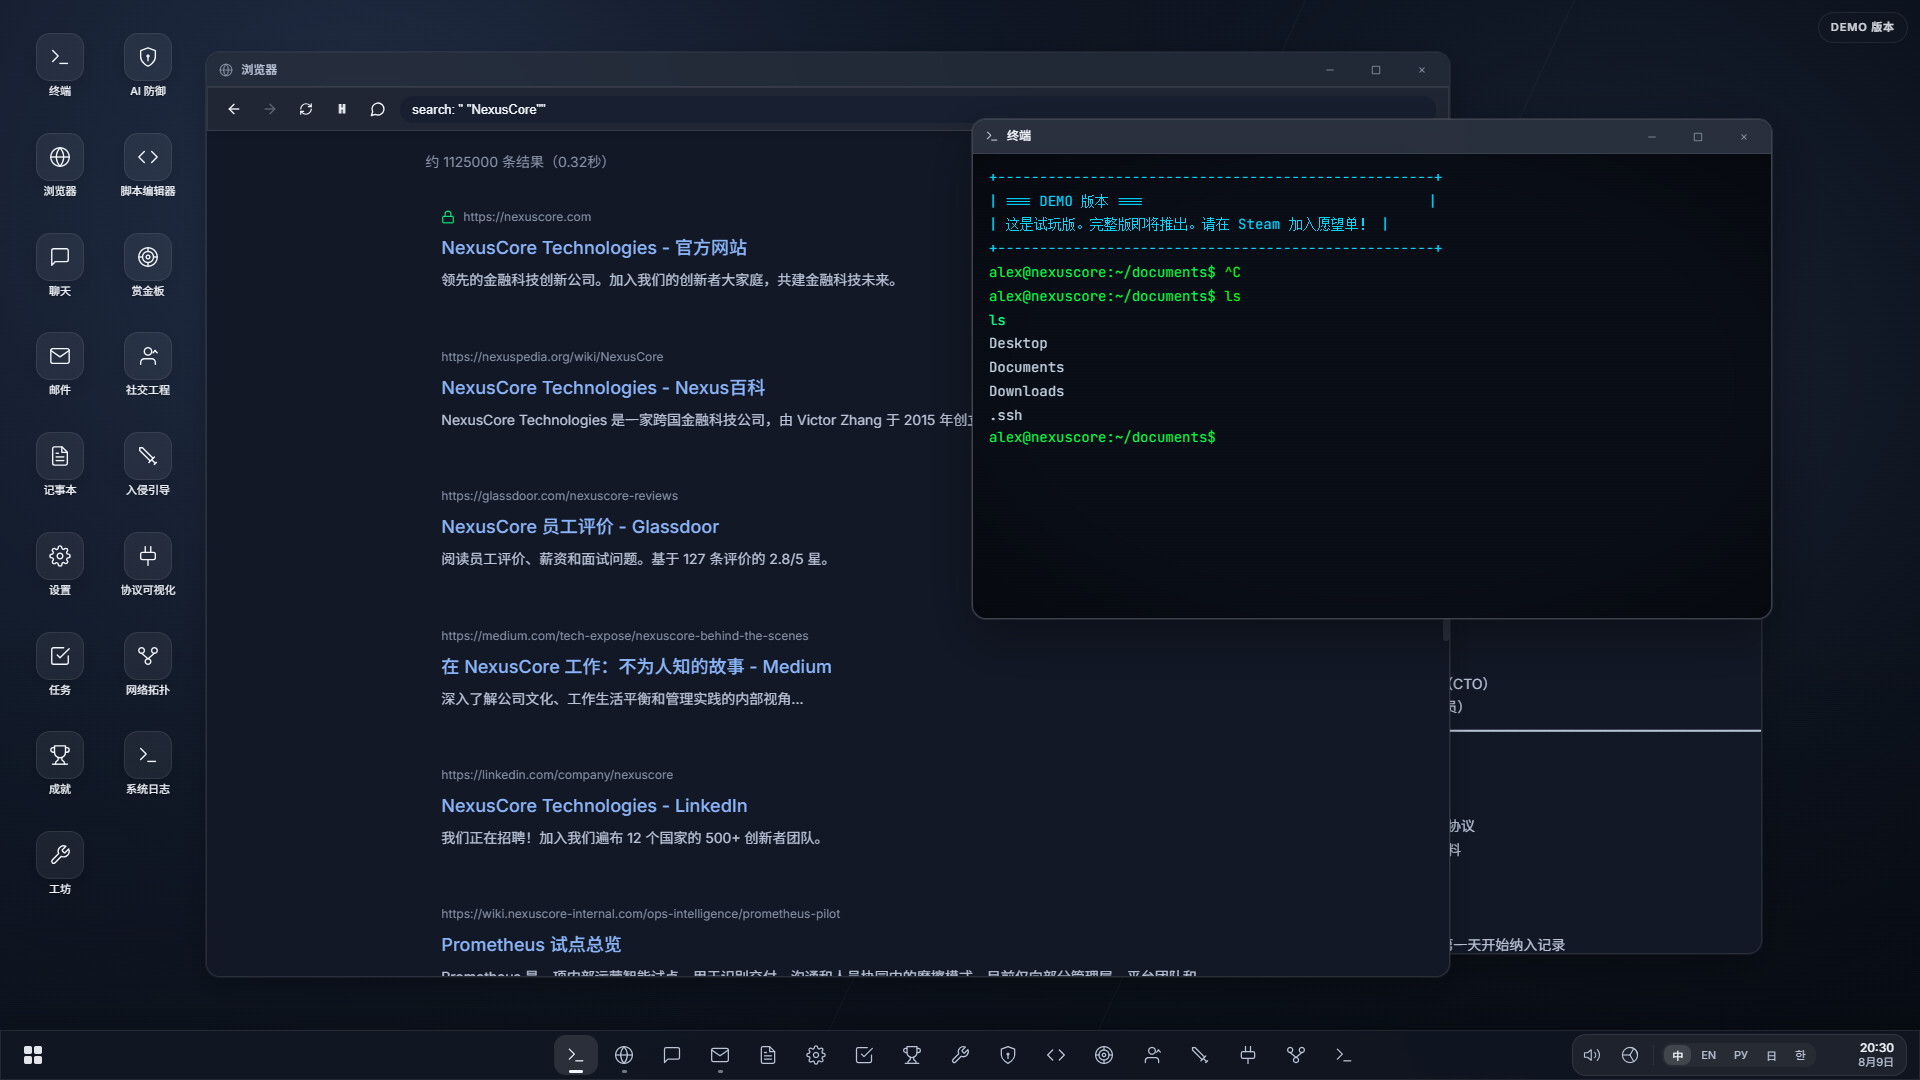Viewport: 1920px width, 1080px height.
Task: Mute sound using the tray speaker icon
Action: (x=1592, y=1055)
